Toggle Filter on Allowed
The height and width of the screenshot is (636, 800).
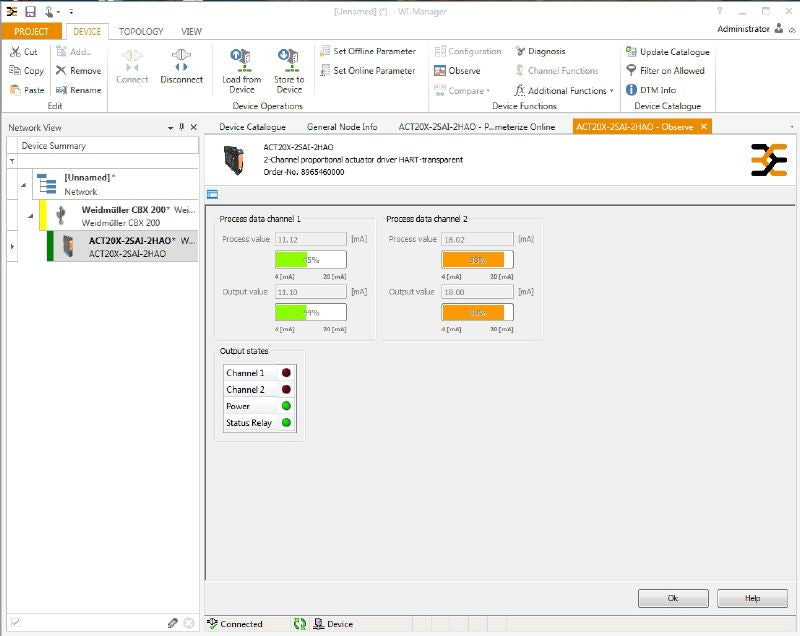coord(632,71)
